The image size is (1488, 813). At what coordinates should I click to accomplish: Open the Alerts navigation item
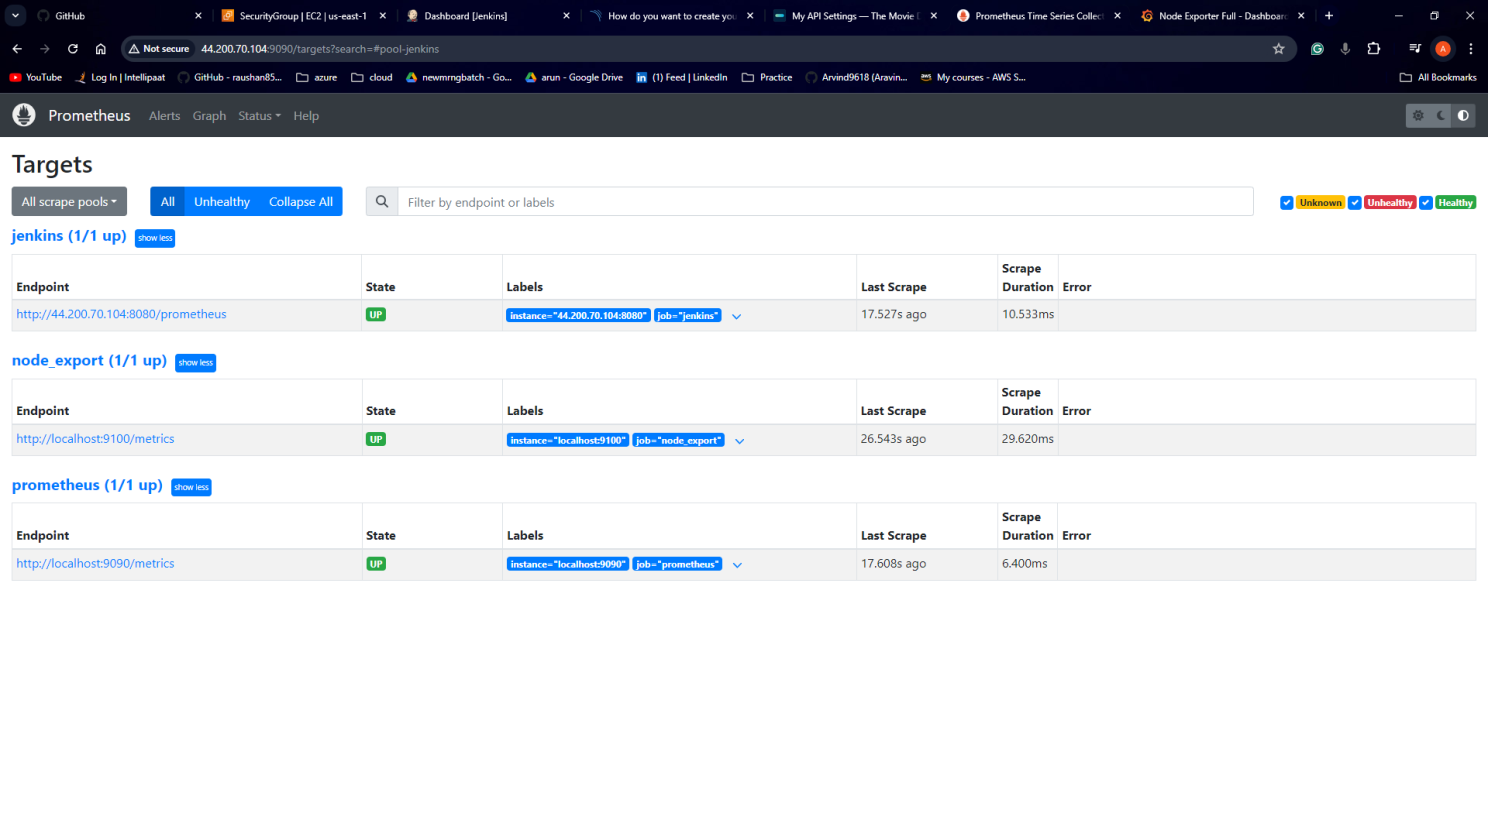click(x=164, y=116)
